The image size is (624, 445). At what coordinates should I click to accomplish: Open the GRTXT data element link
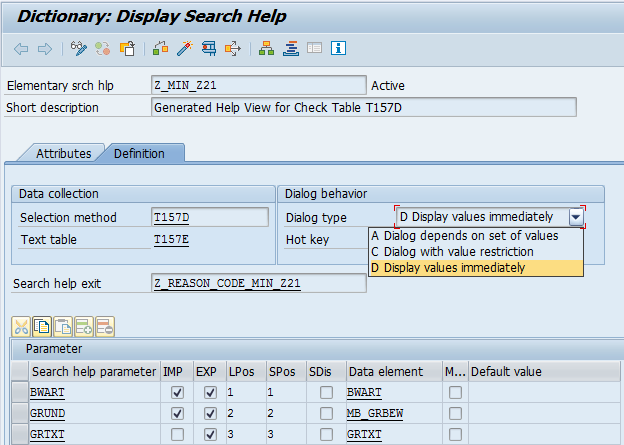pyautogui.click(x=364, y=434)
